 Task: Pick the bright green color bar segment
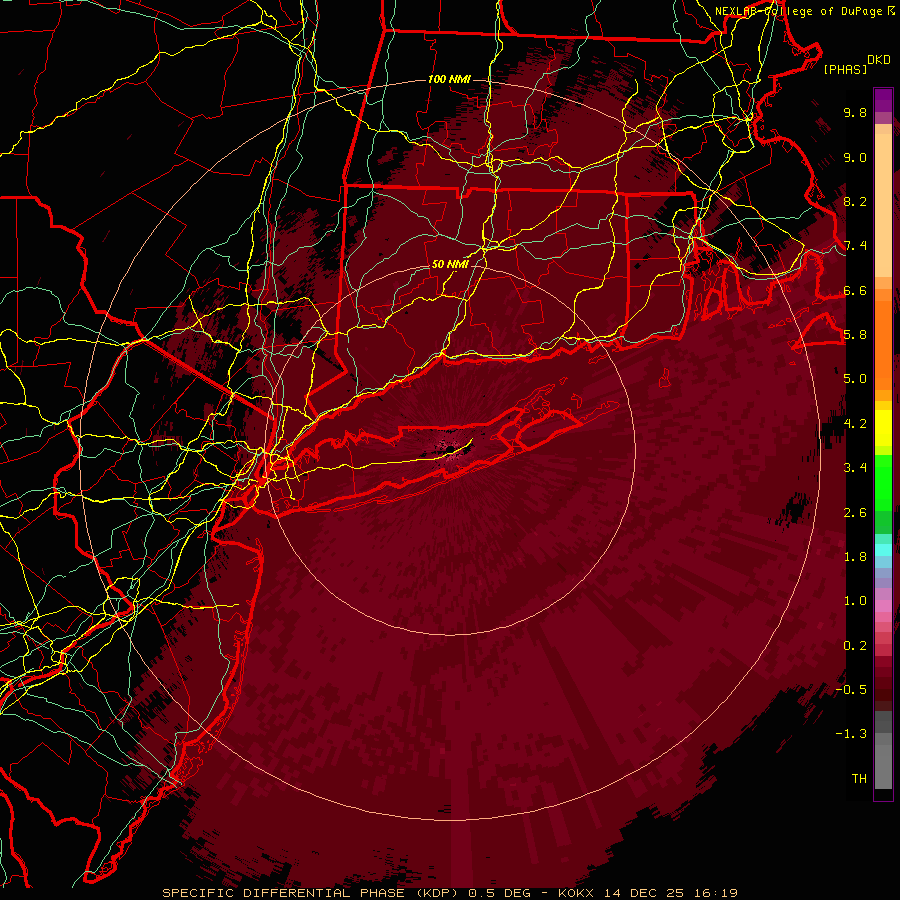(883, 484)
